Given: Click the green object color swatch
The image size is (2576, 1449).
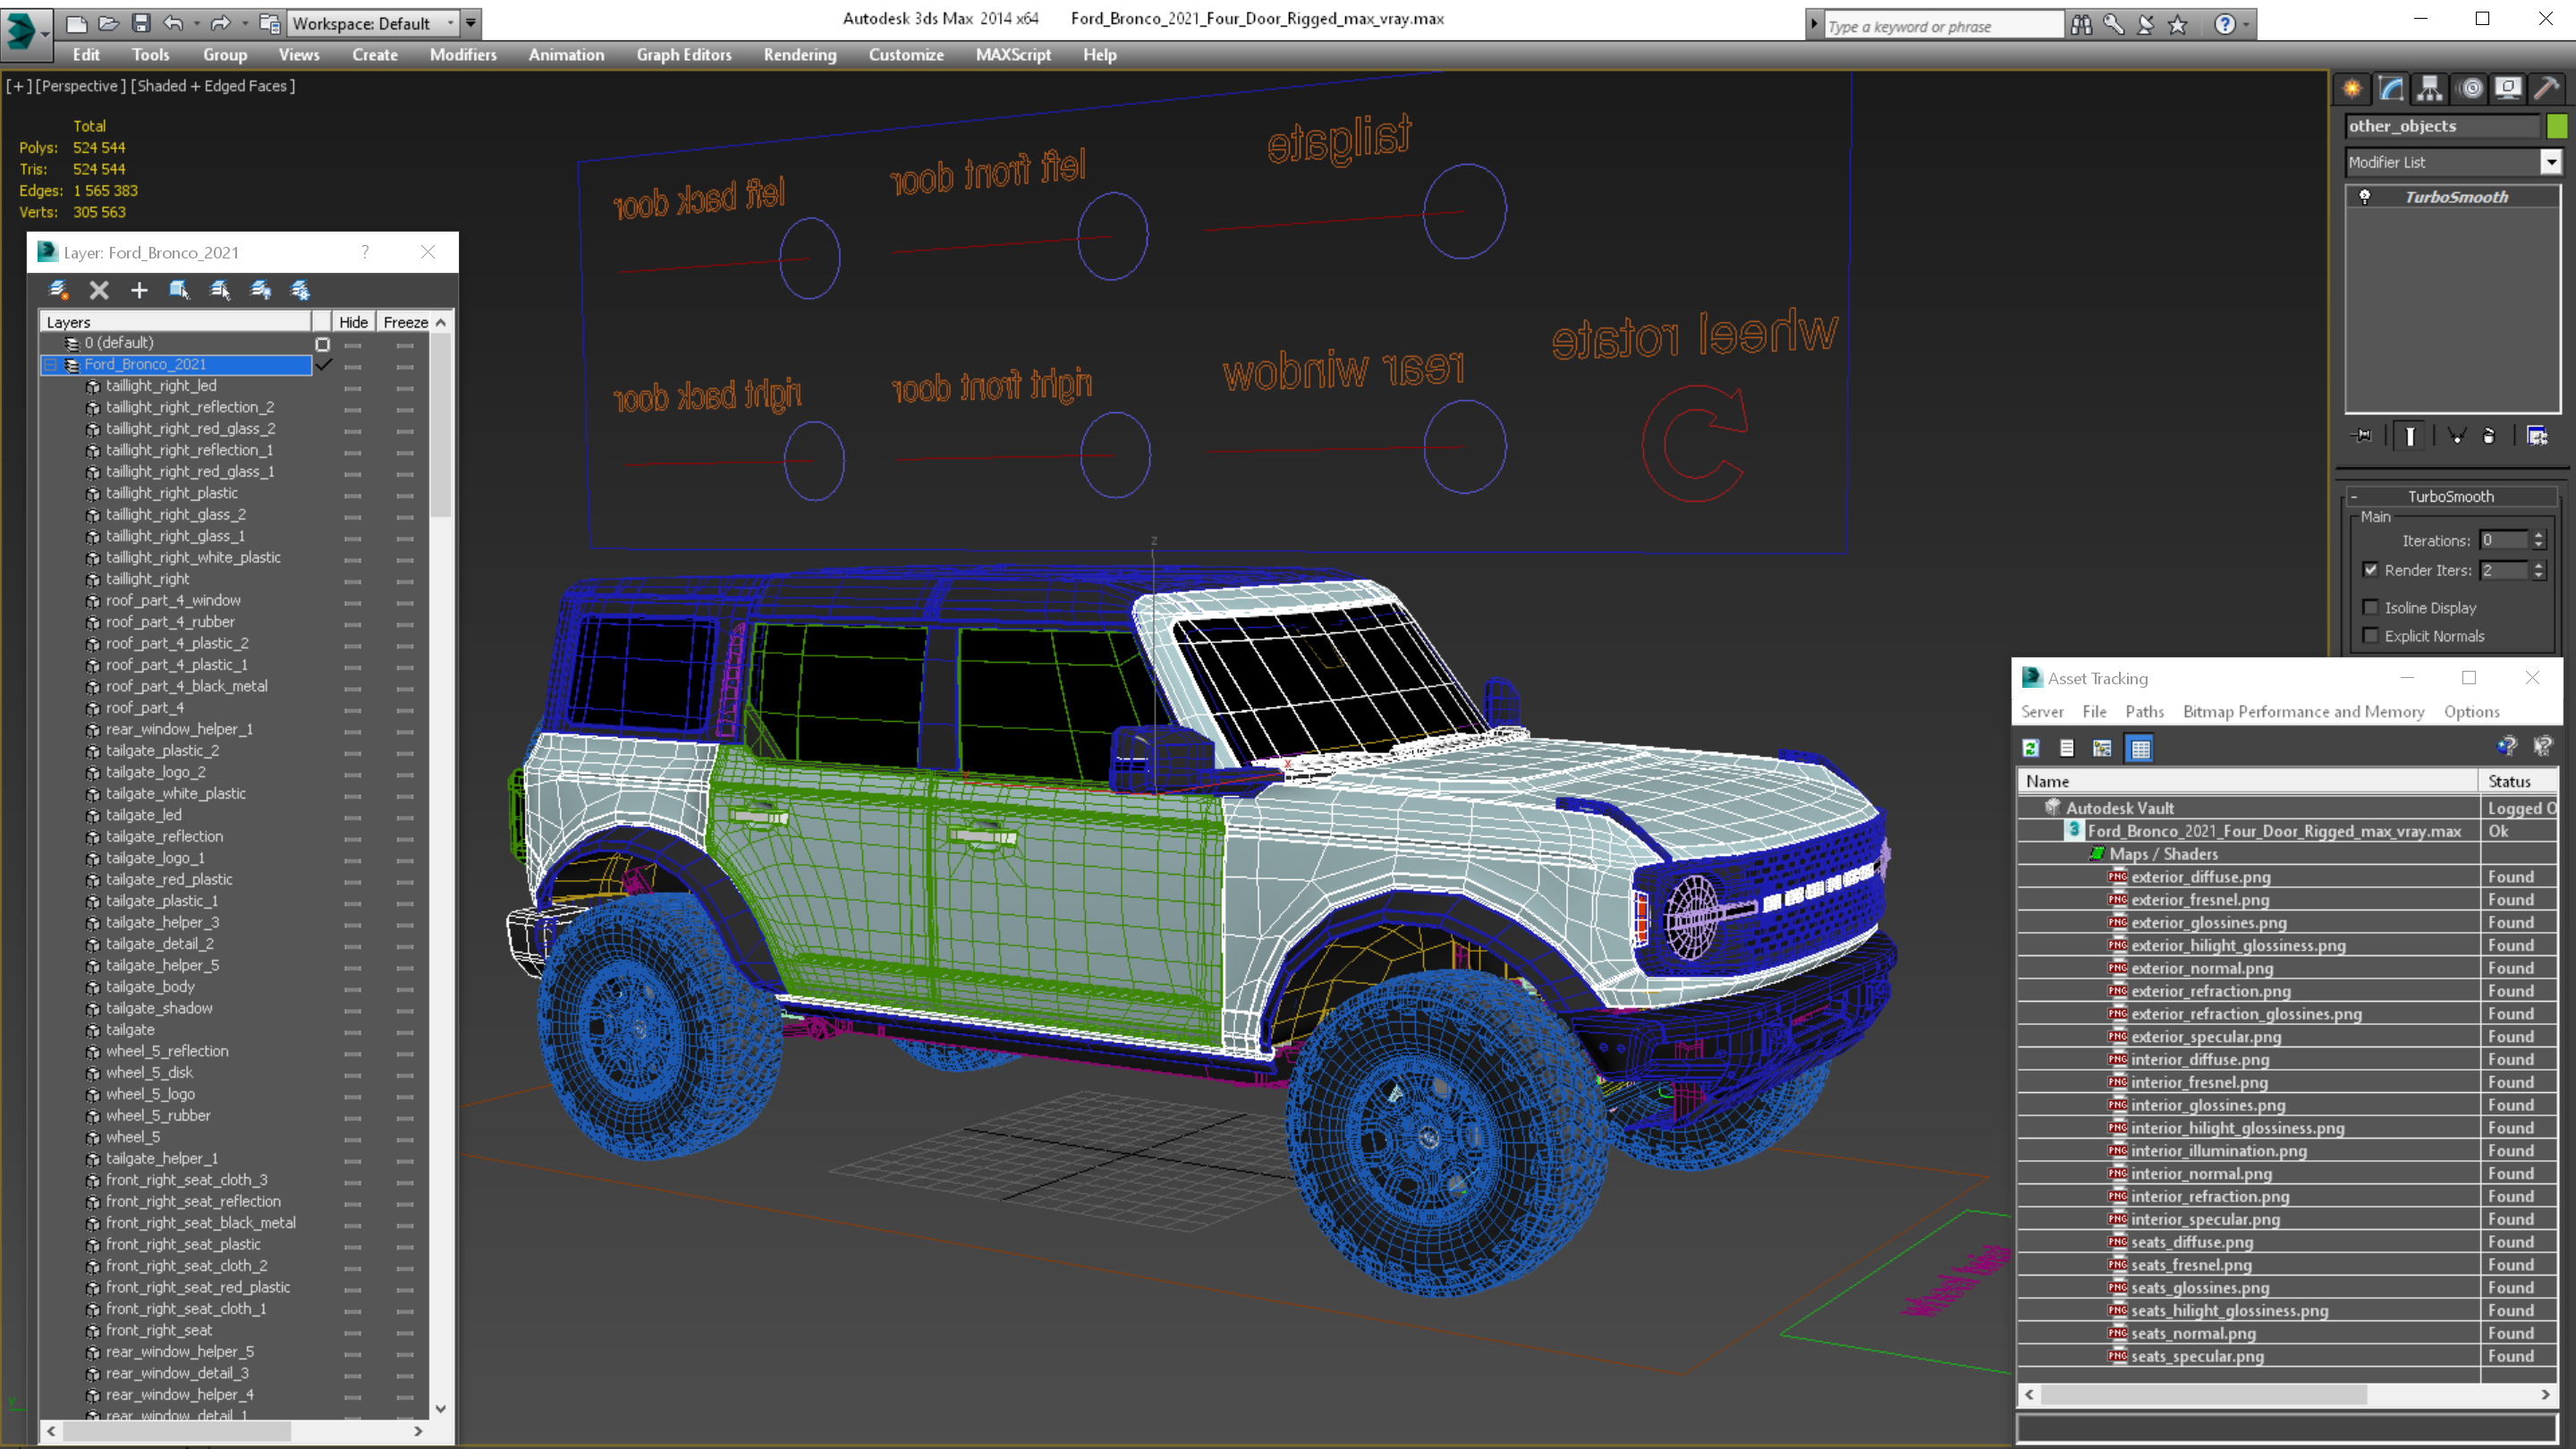Looking at the screenshot, I should click(2557, 126).
